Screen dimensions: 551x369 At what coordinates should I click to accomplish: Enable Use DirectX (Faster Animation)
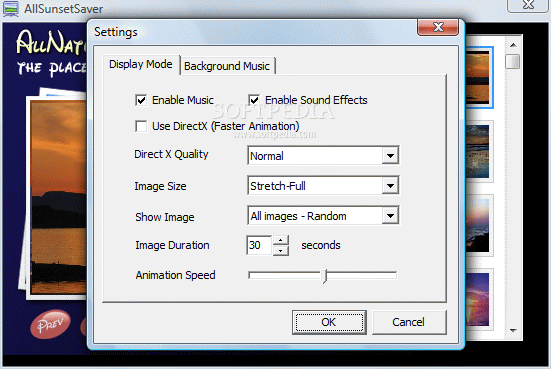(x=141, y=126)
